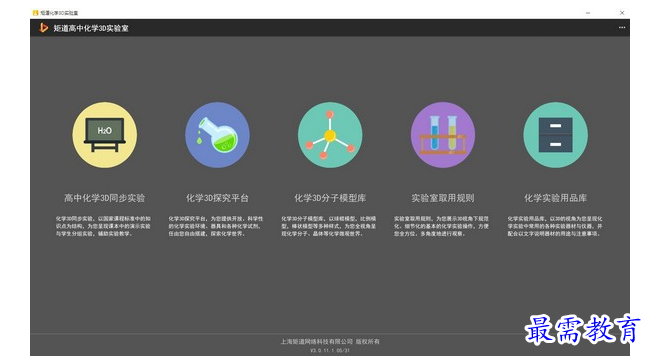Screen dimensions: 649x361
Task: Click the description under 化学实验用品库
Action: point(555,226)
